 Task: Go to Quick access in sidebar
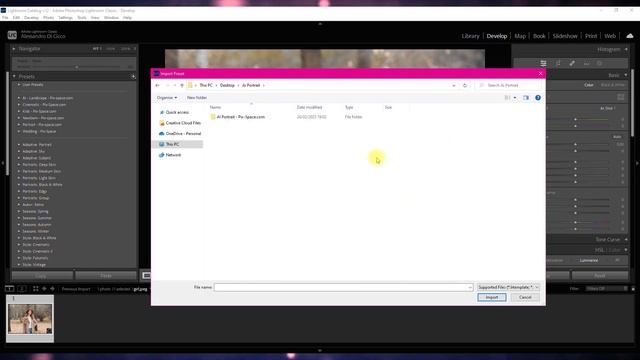coord(177,112)
